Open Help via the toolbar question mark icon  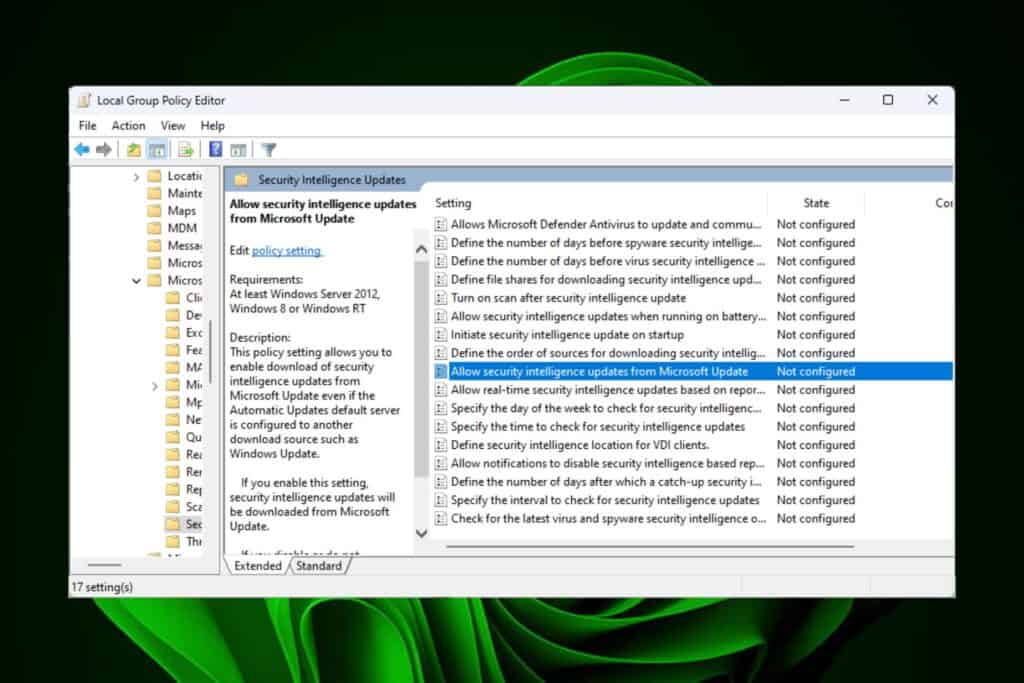[x=215, y=149]
